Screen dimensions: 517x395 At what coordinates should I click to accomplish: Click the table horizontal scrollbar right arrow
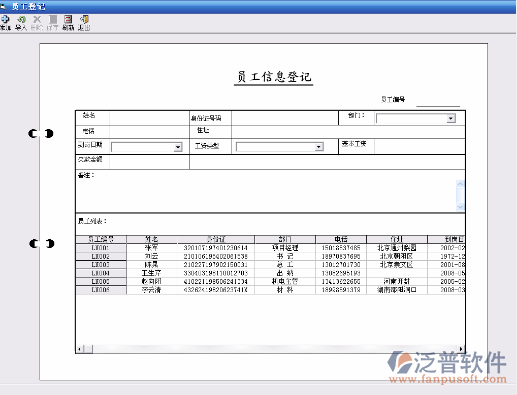click(x=461, y=349)
